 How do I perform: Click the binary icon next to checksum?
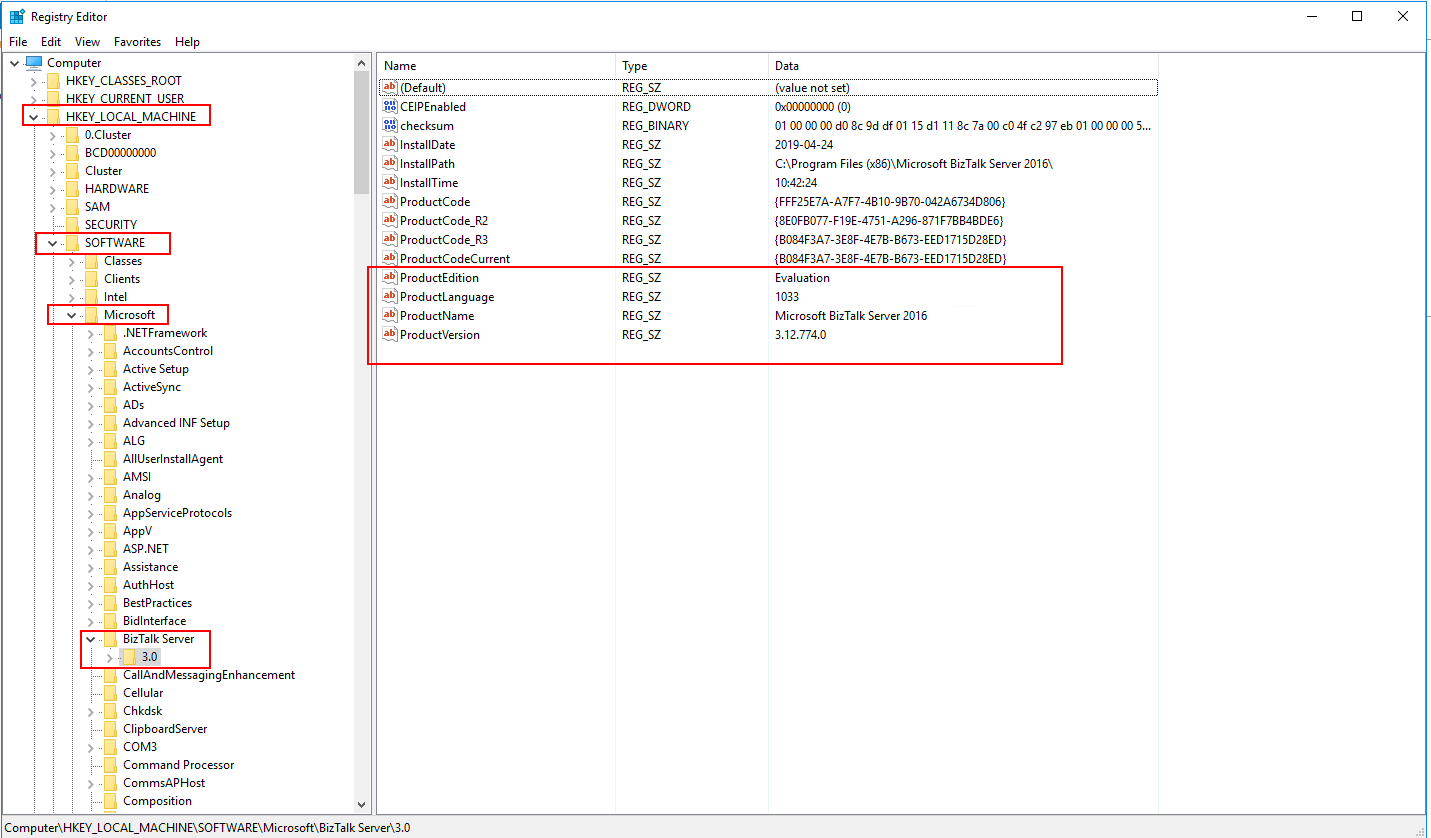pos(390,126)
